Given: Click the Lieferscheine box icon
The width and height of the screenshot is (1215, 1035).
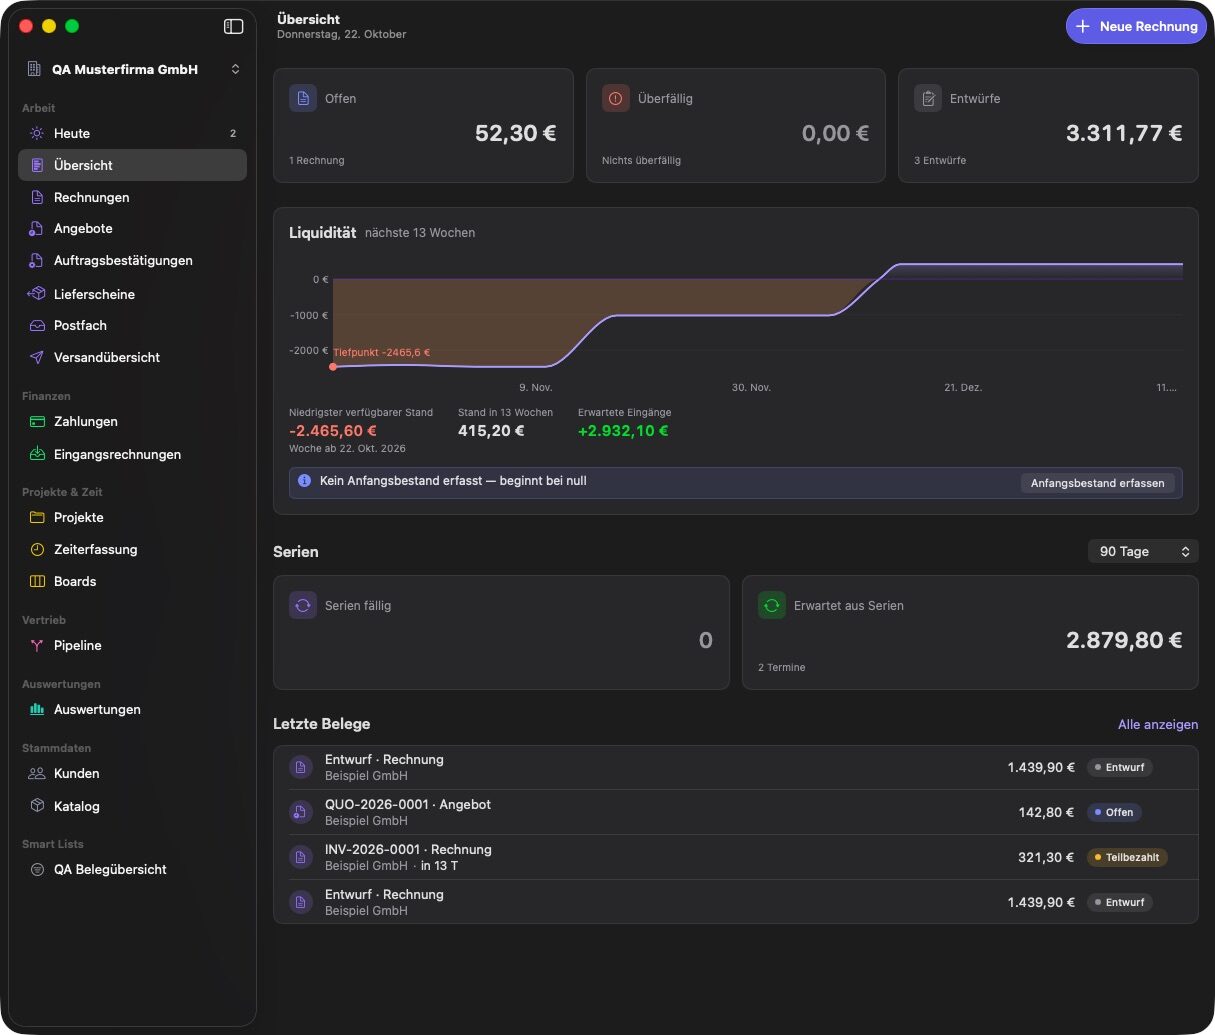Looking at the screenshot, I should (x=37, y=294).
